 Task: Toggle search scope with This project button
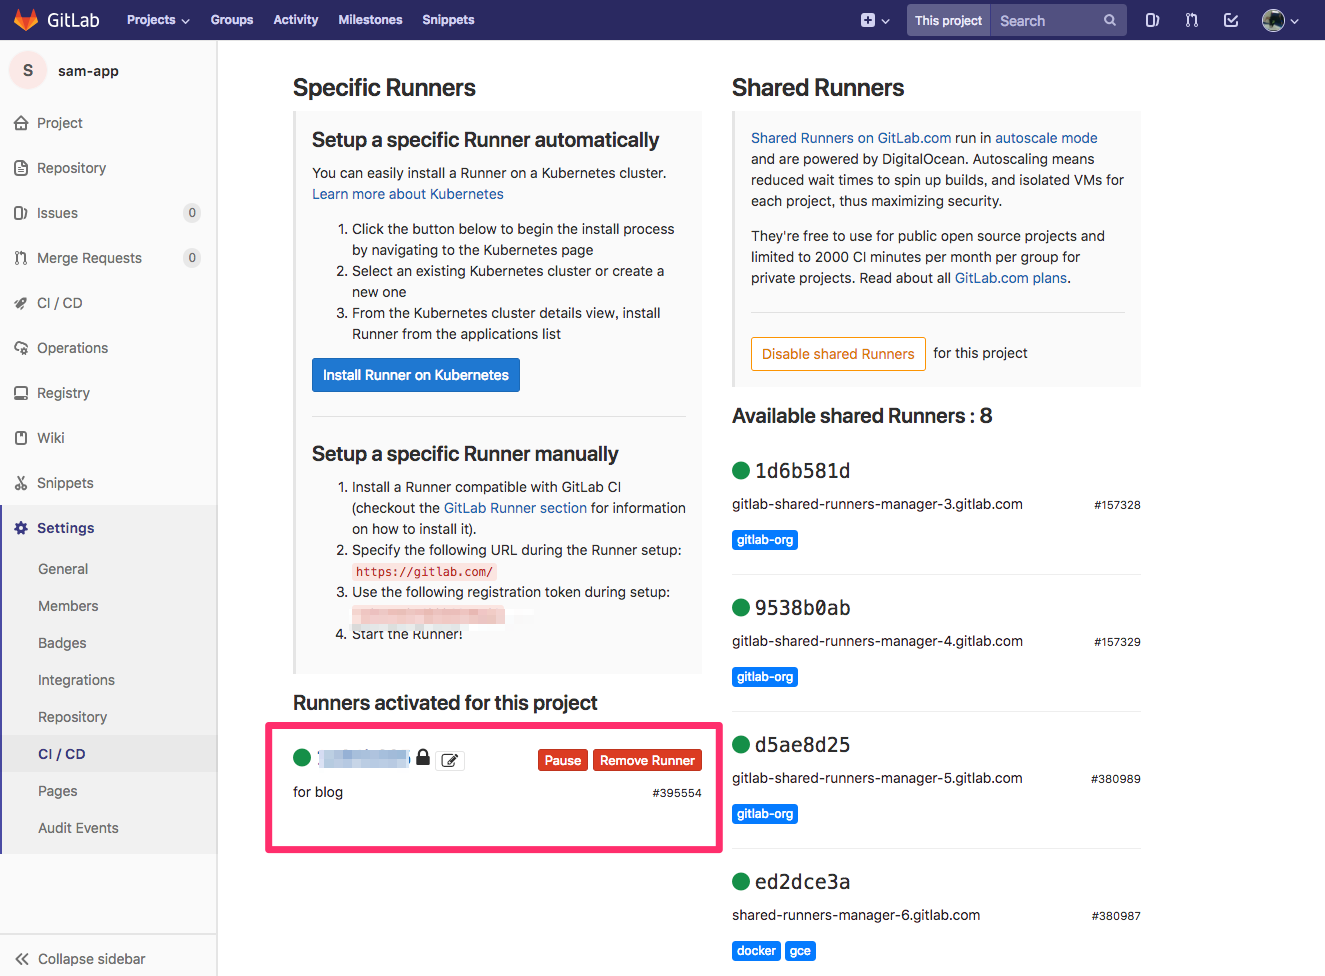tap(947, 19)
